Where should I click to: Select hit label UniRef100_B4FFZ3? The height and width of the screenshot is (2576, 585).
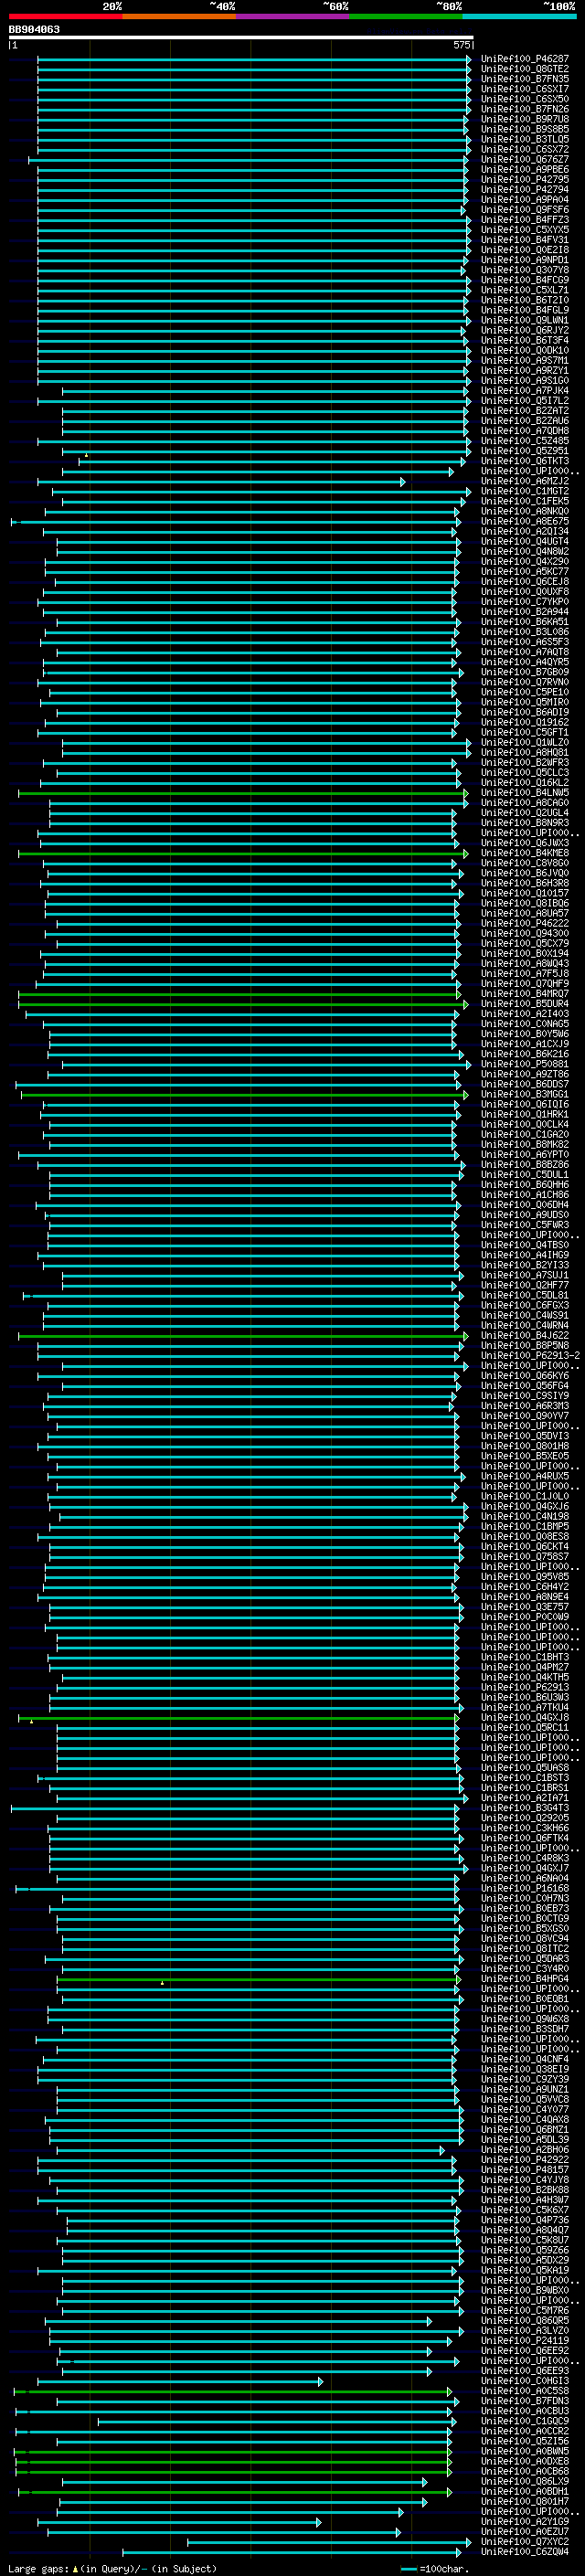coord(524,220)
